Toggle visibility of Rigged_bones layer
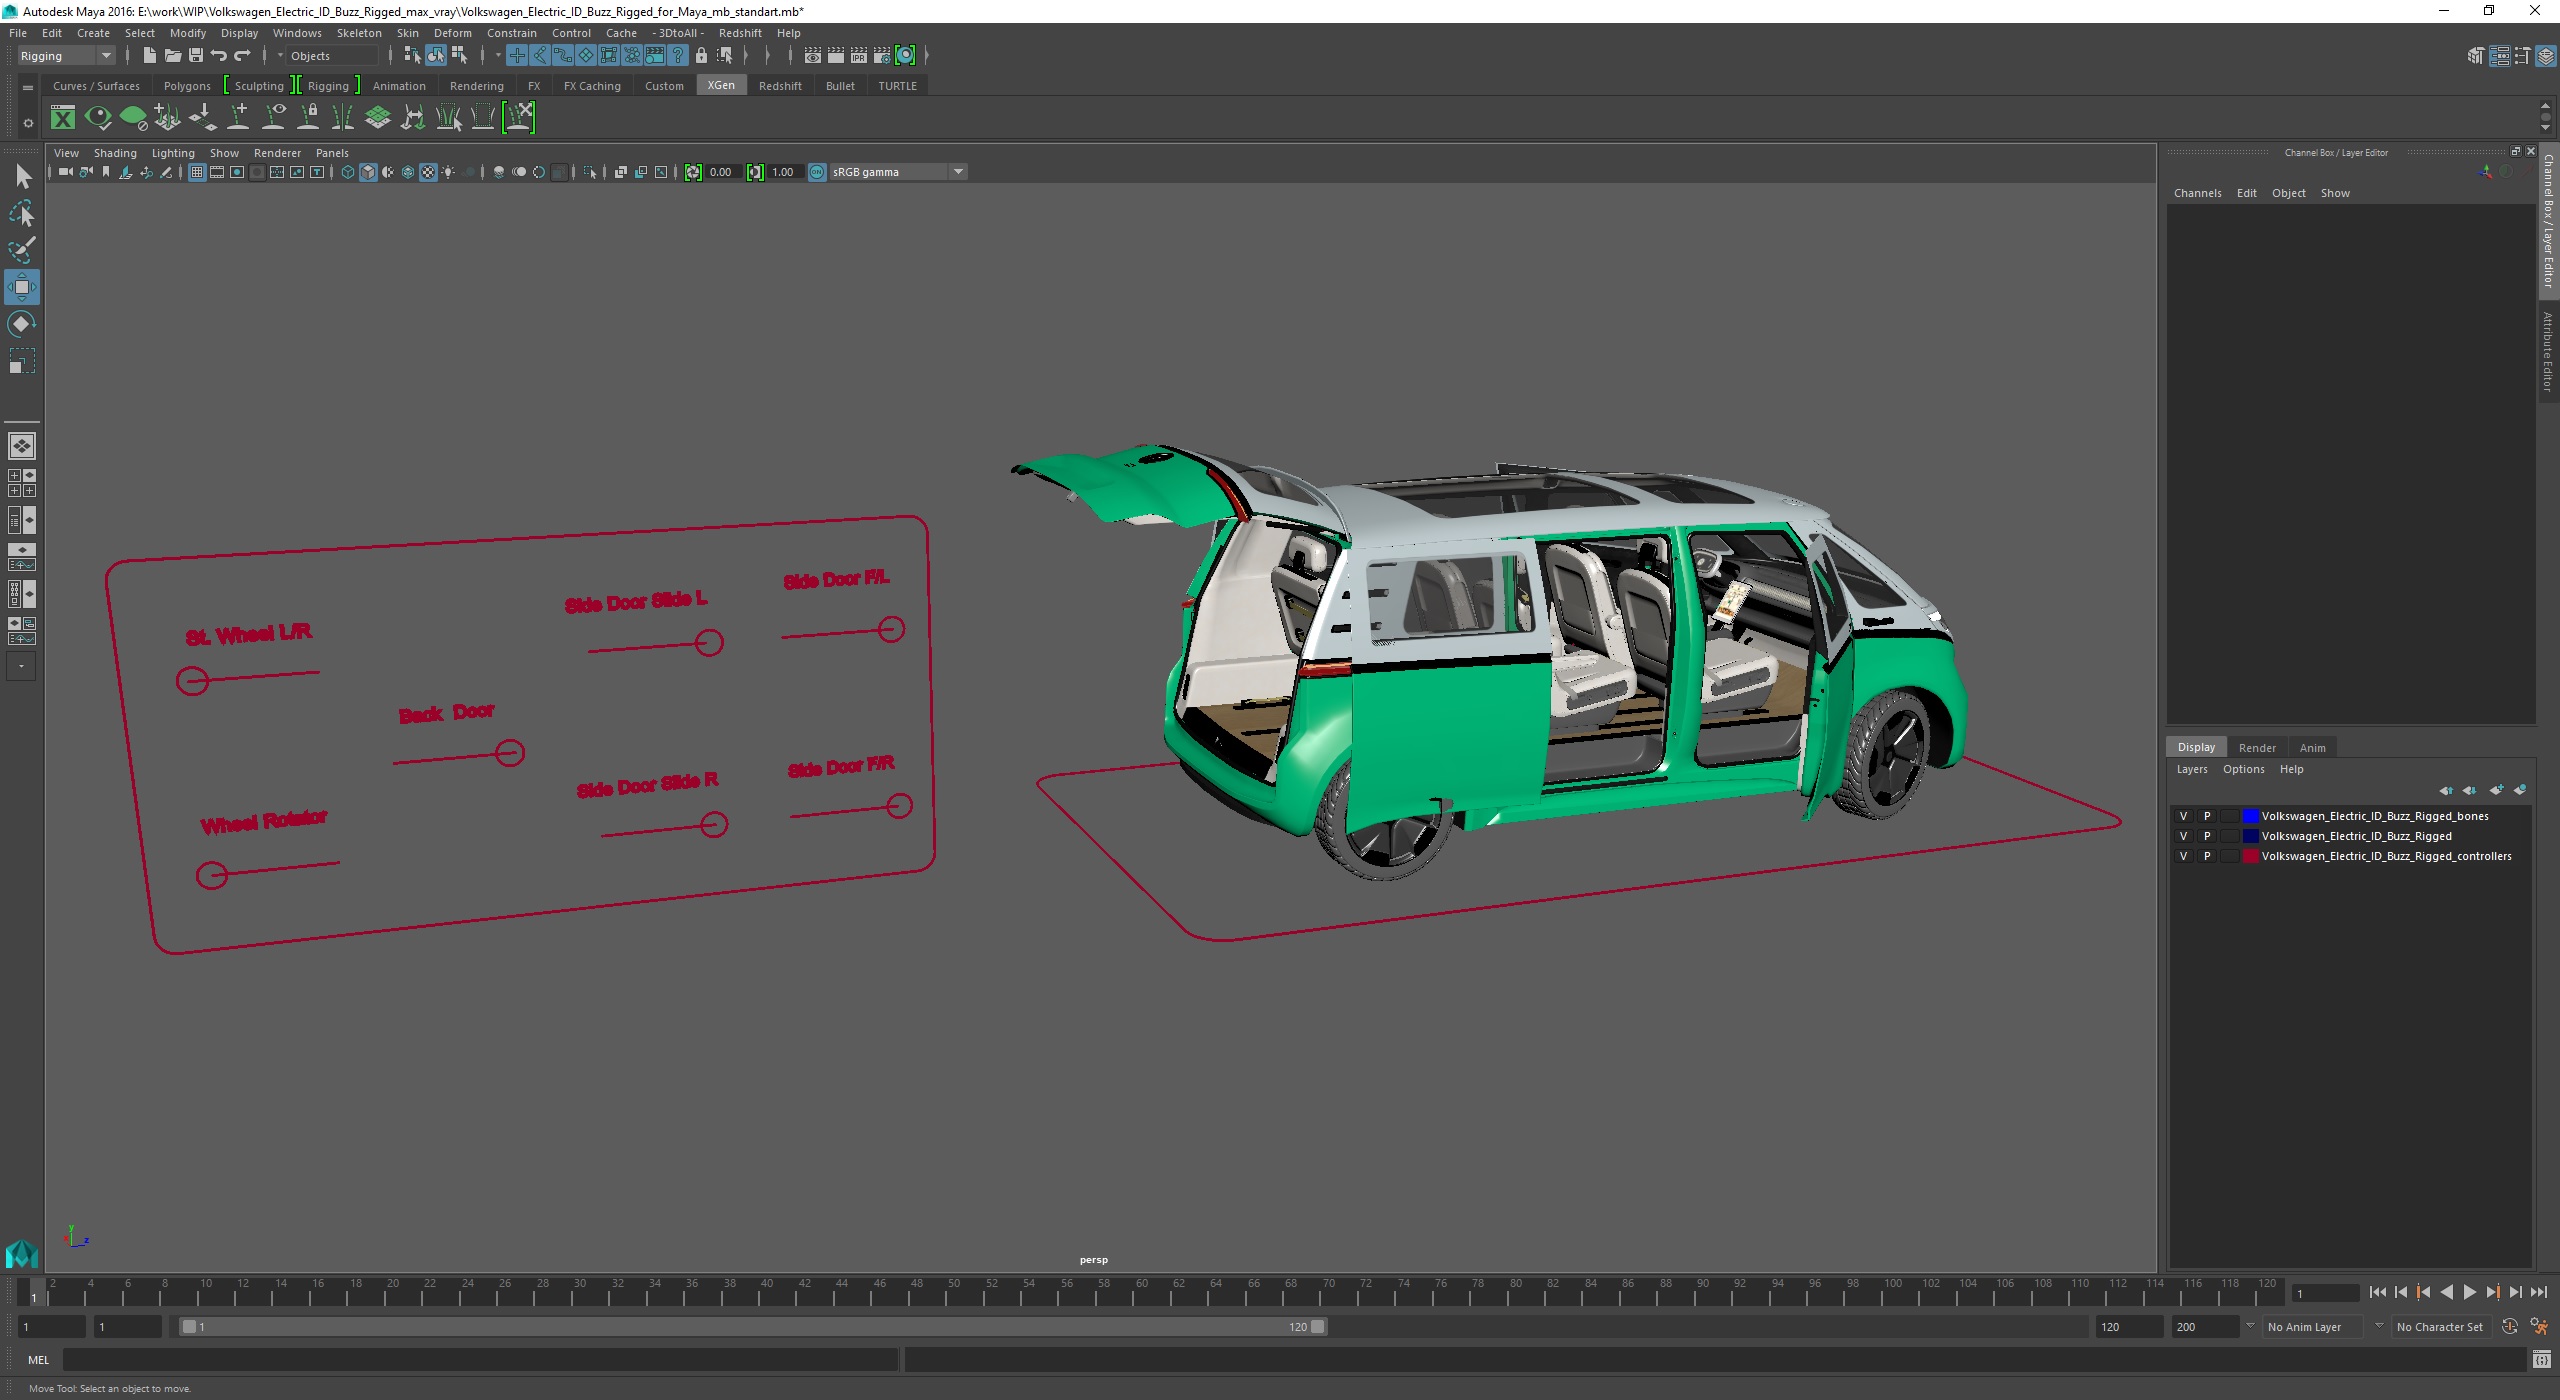The height and width of the screenshot is (1400, 2560). tap(2183, 816)
